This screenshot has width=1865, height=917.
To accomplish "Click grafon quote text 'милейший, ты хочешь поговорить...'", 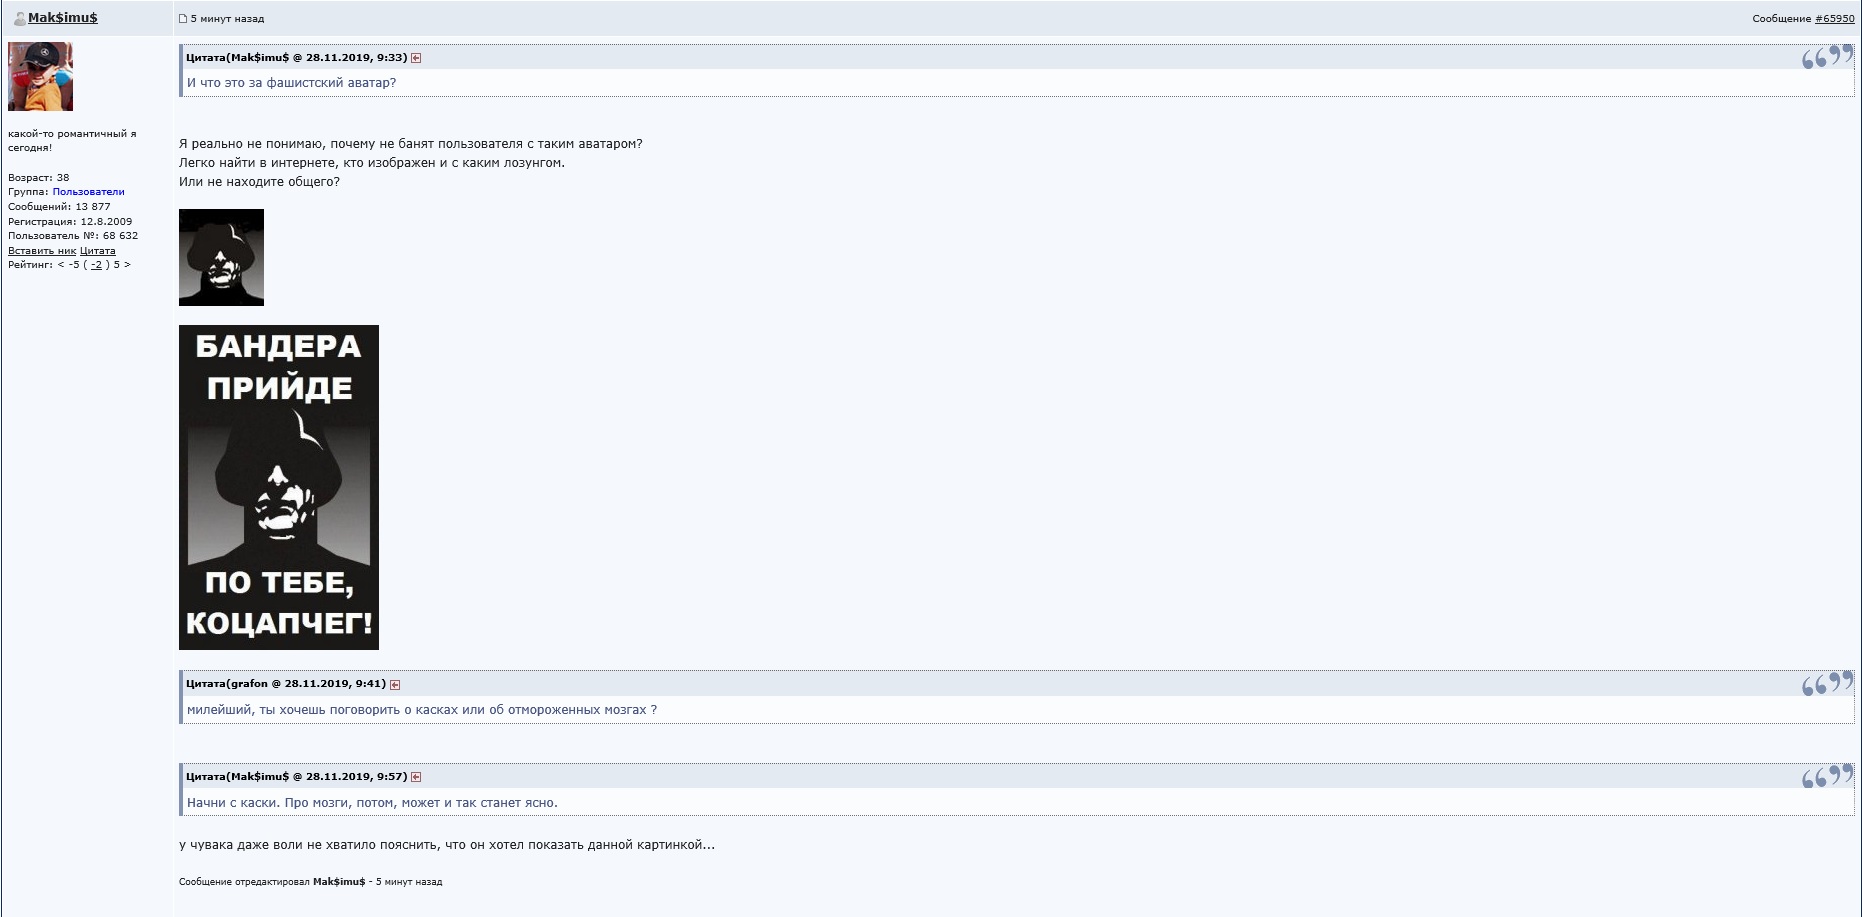I will click(422, 710).
